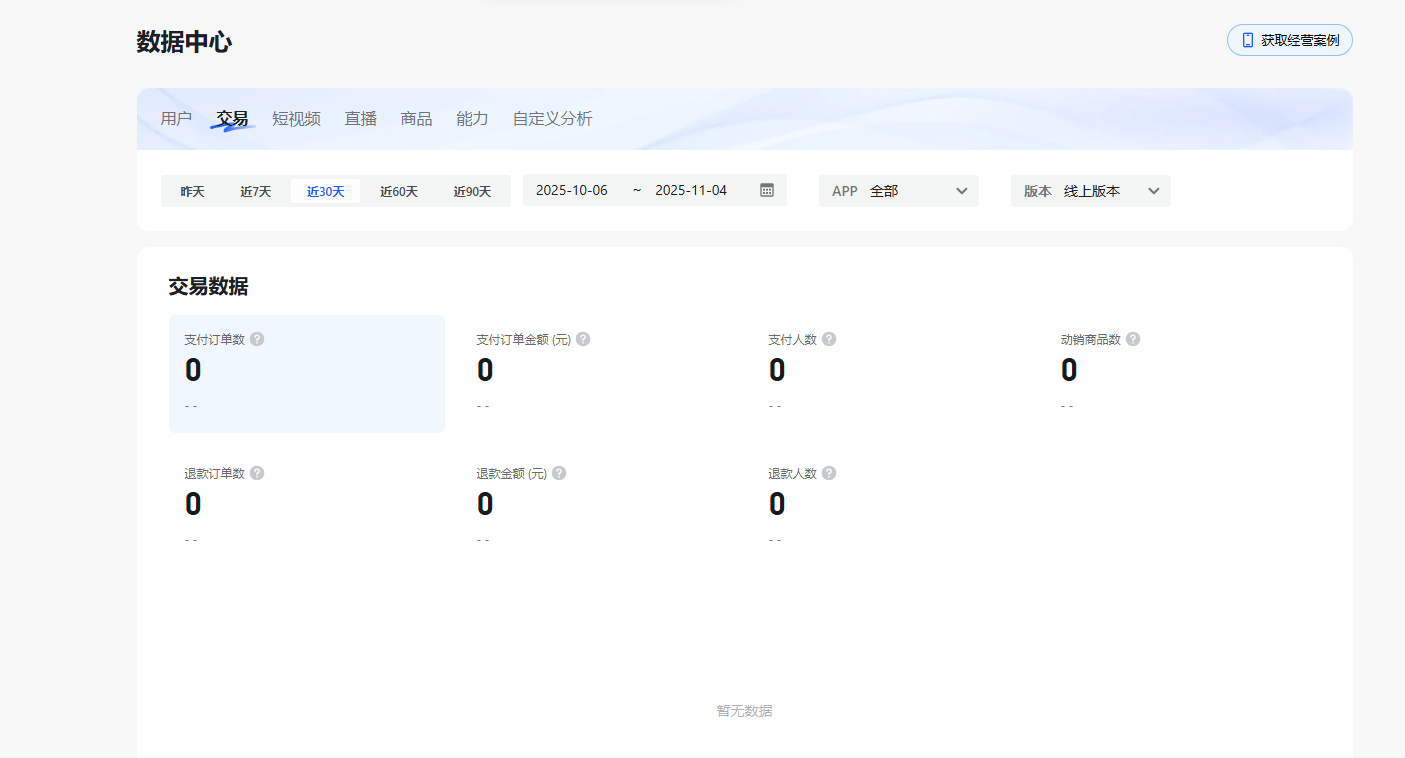Click help icon next to 支付订单数
This screenshot has height=758, width=1405.
click(257, 339)
